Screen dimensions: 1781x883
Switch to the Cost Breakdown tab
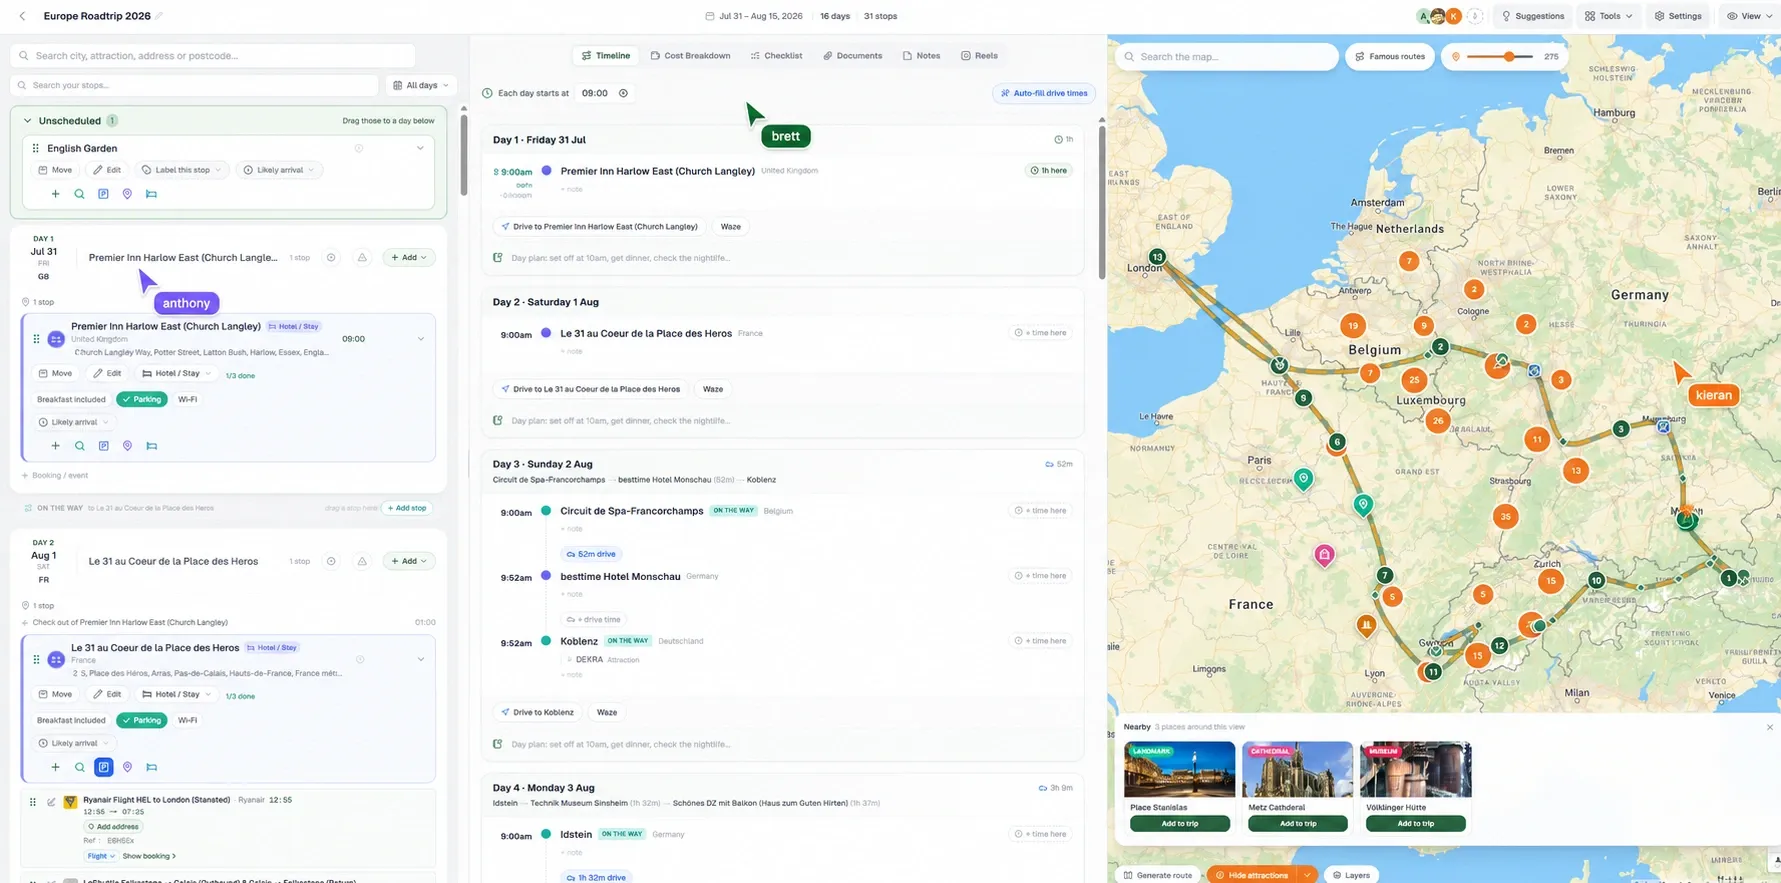pos(690,56)
